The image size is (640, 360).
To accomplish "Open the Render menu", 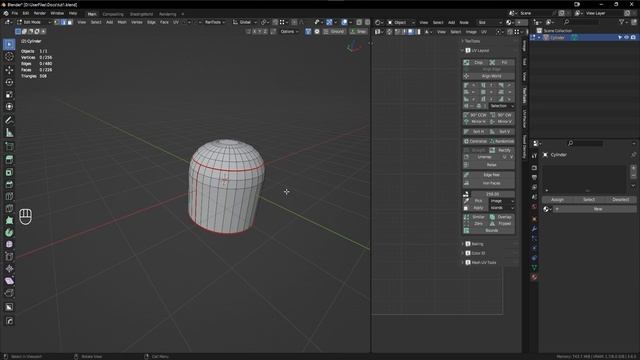I will [40, 13].
